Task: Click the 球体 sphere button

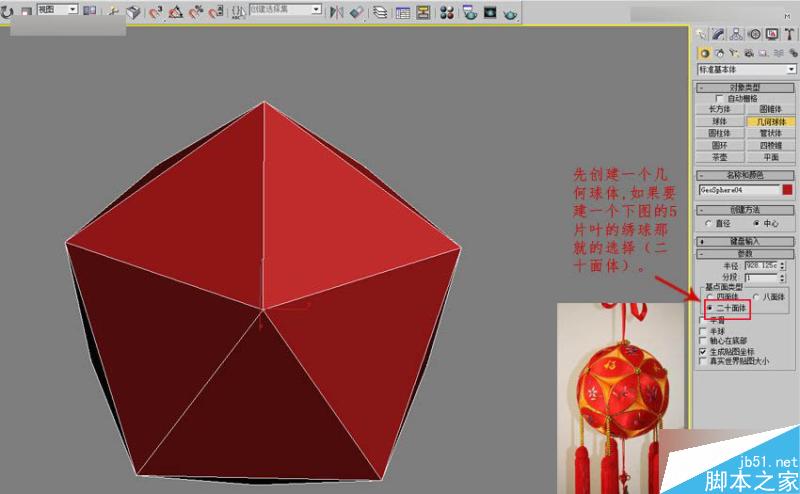Action: pos(719,121)
